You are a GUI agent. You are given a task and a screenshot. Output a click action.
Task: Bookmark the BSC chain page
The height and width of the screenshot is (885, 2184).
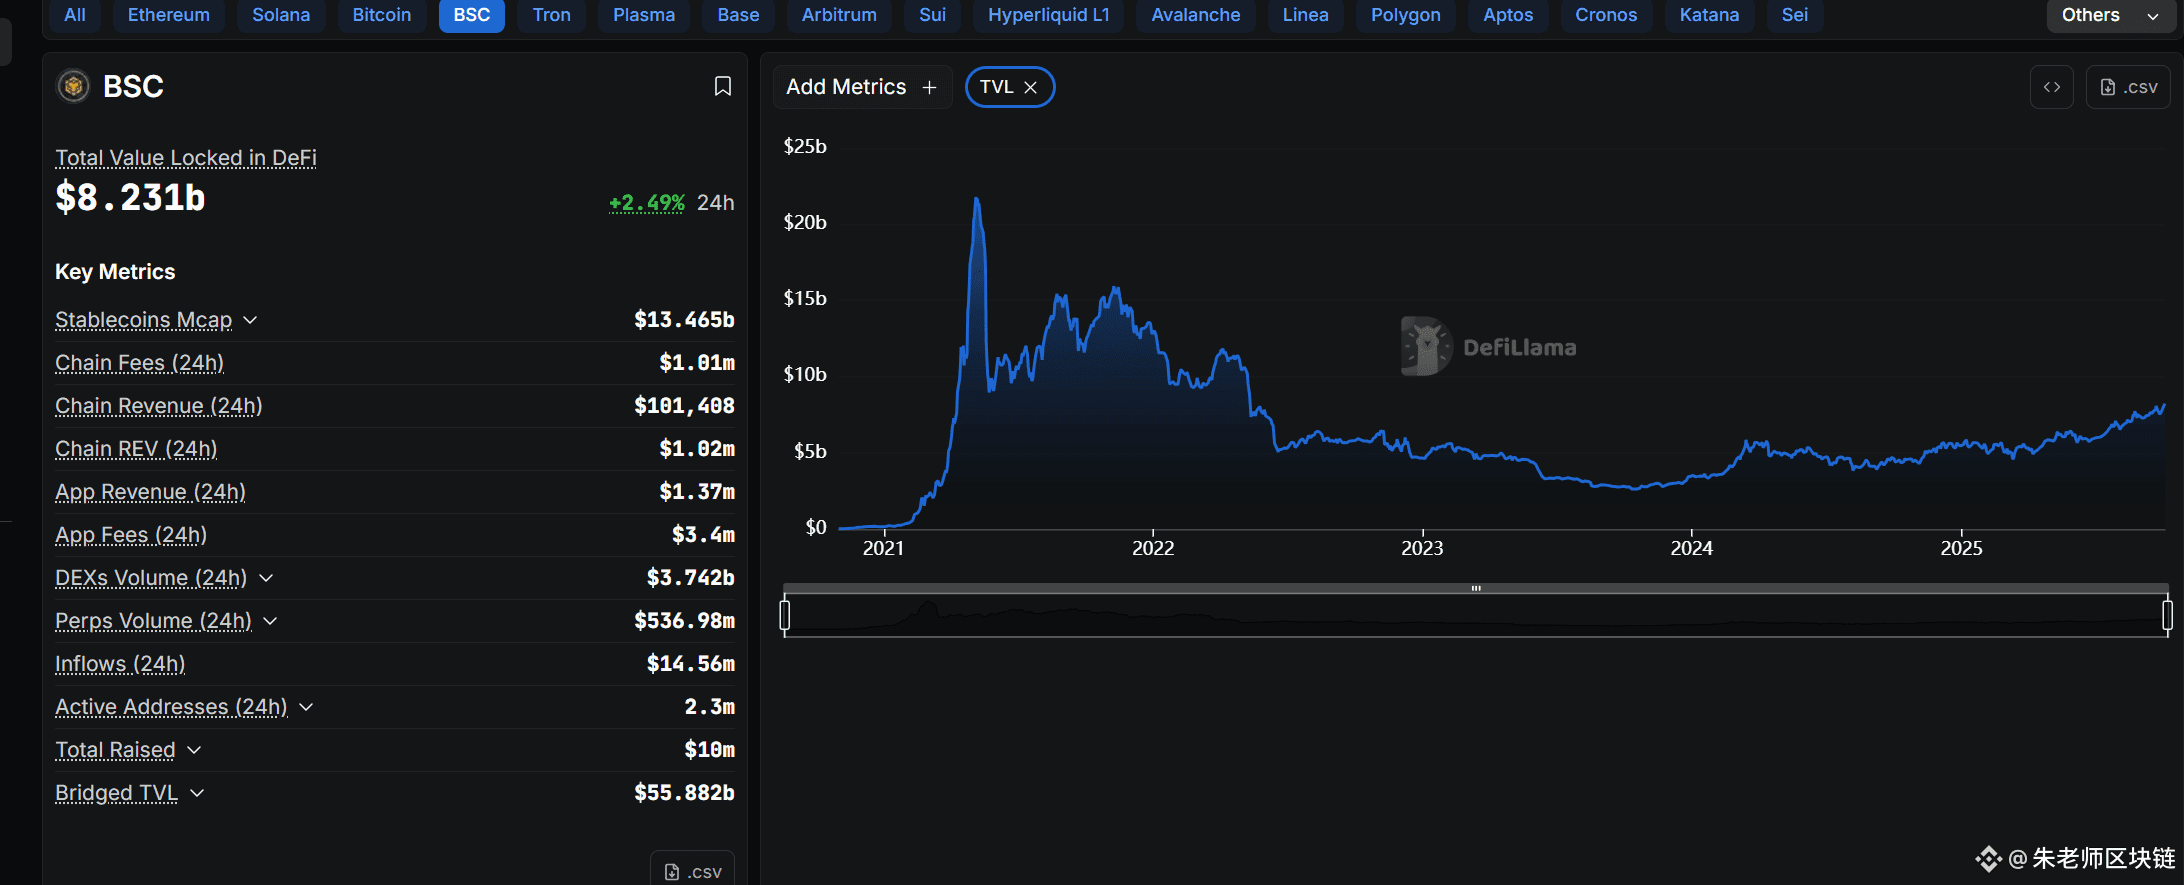[722, 87]
